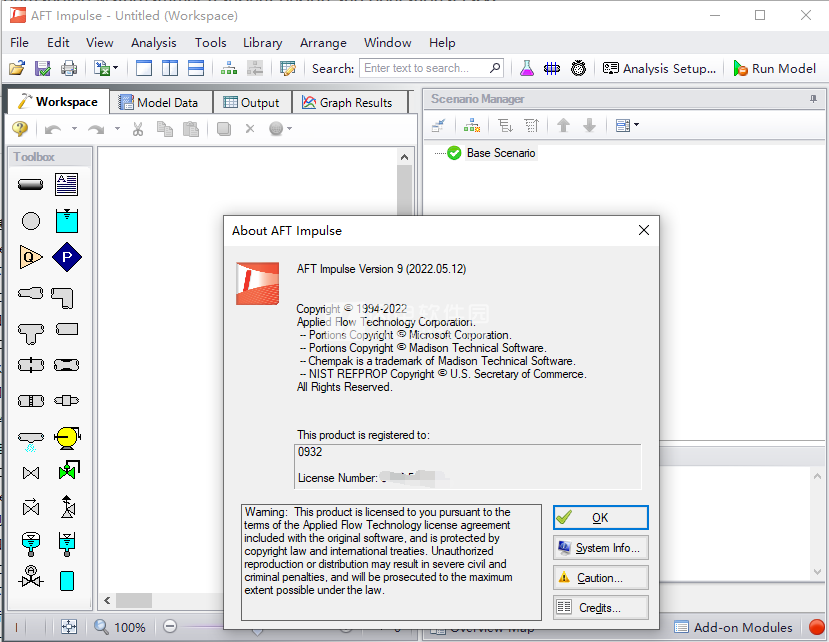Select the Surge Tank junction icon
This screenshot has width=829, height=642.
click(x=67, y=545)
